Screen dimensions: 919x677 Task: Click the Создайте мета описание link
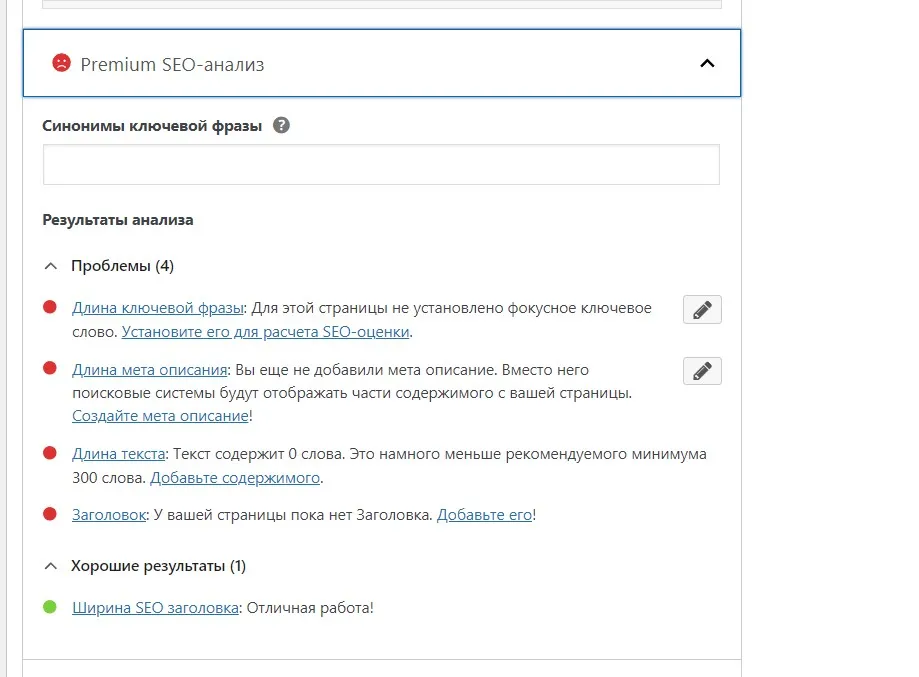tap(160, 416)
